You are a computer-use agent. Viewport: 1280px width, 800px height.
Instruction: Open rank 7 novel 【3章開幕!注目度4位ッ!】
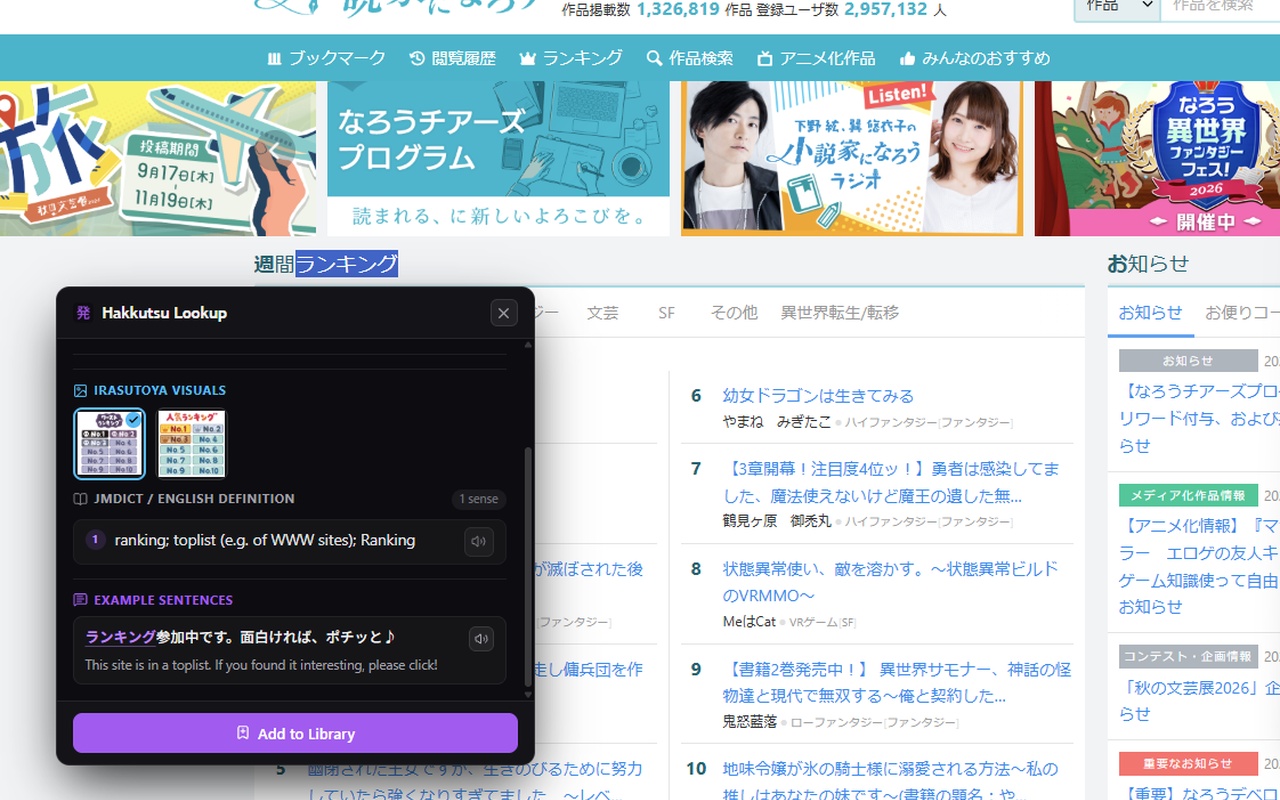tap(891, 482)
